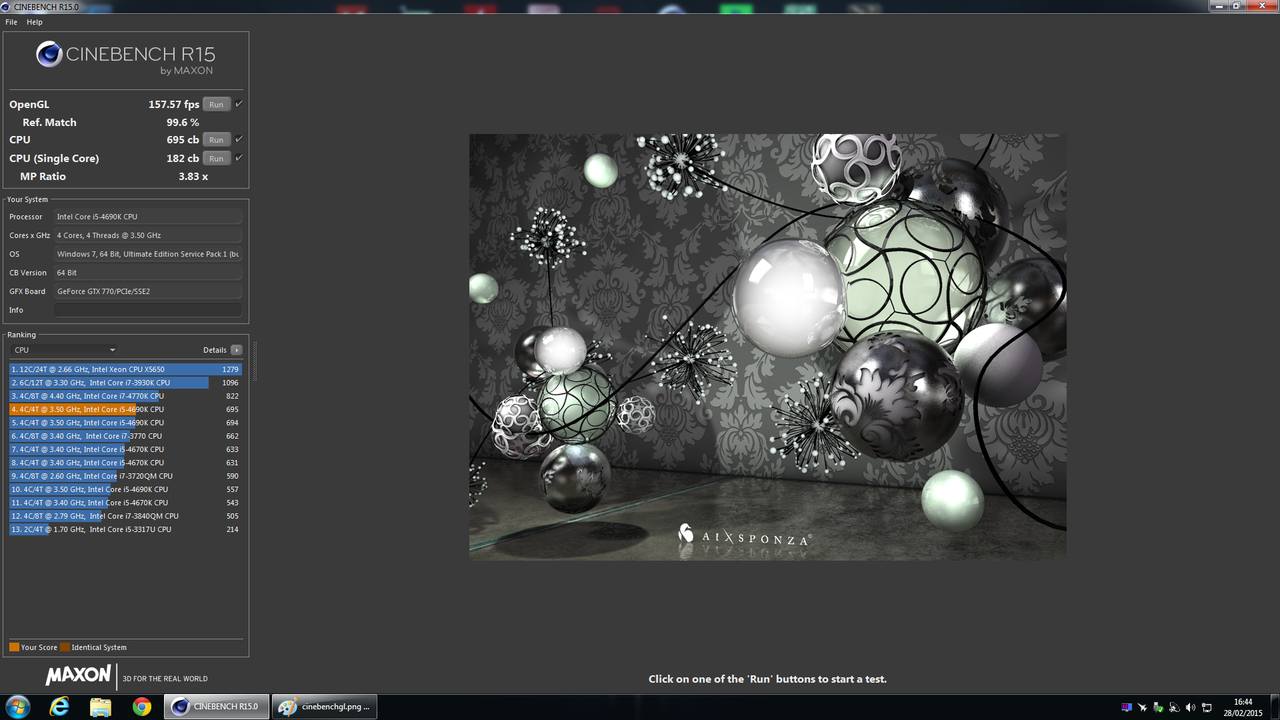Select ranking entry i5-4670K scoring 633

pyautogui.click(x=126, y=449)
